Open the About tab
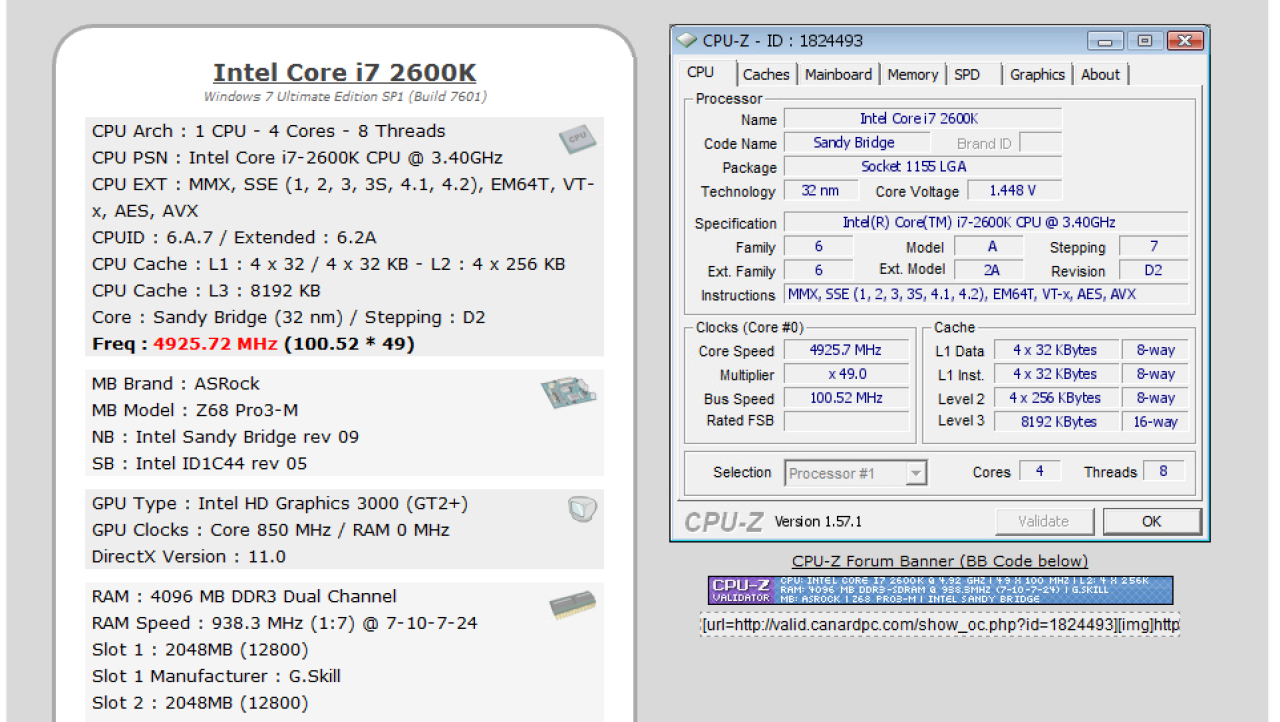 click(x=1100, y=74)
